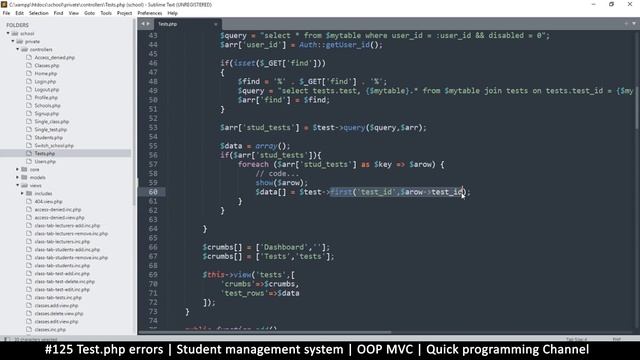Open Users.php in sidebar
Screen dimensions: 640x360
point(45,162)
